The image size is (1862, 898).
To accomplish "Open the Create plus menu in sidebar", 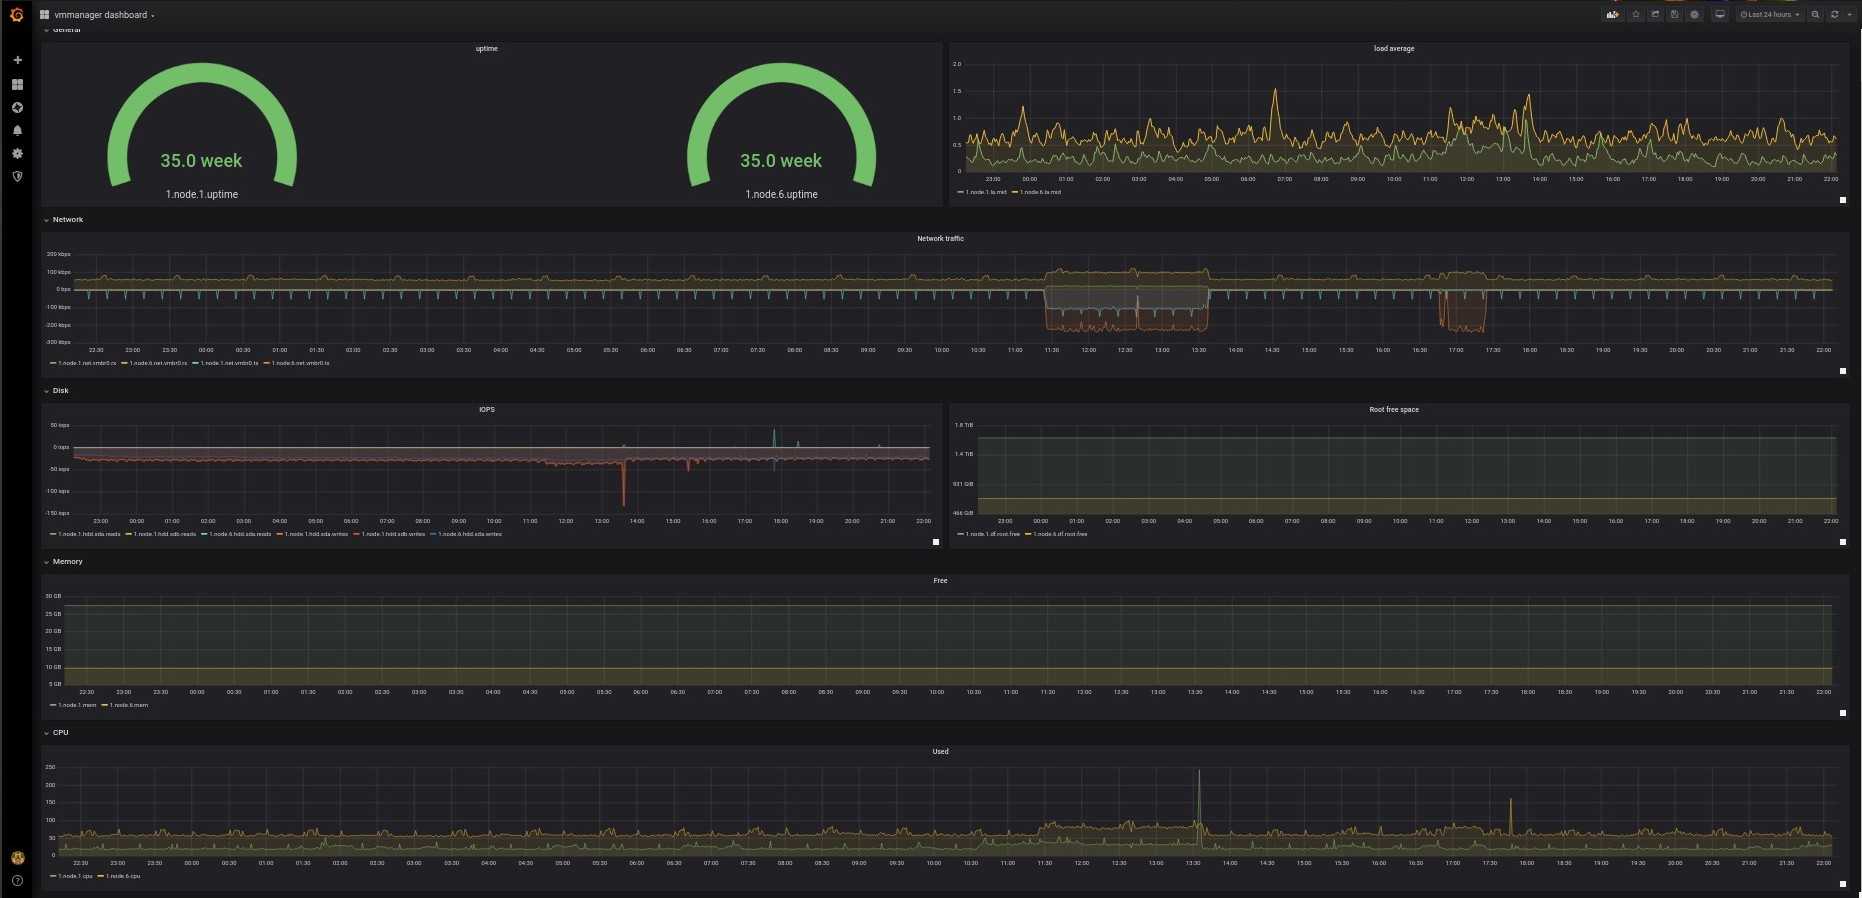I will coord(17,60).
